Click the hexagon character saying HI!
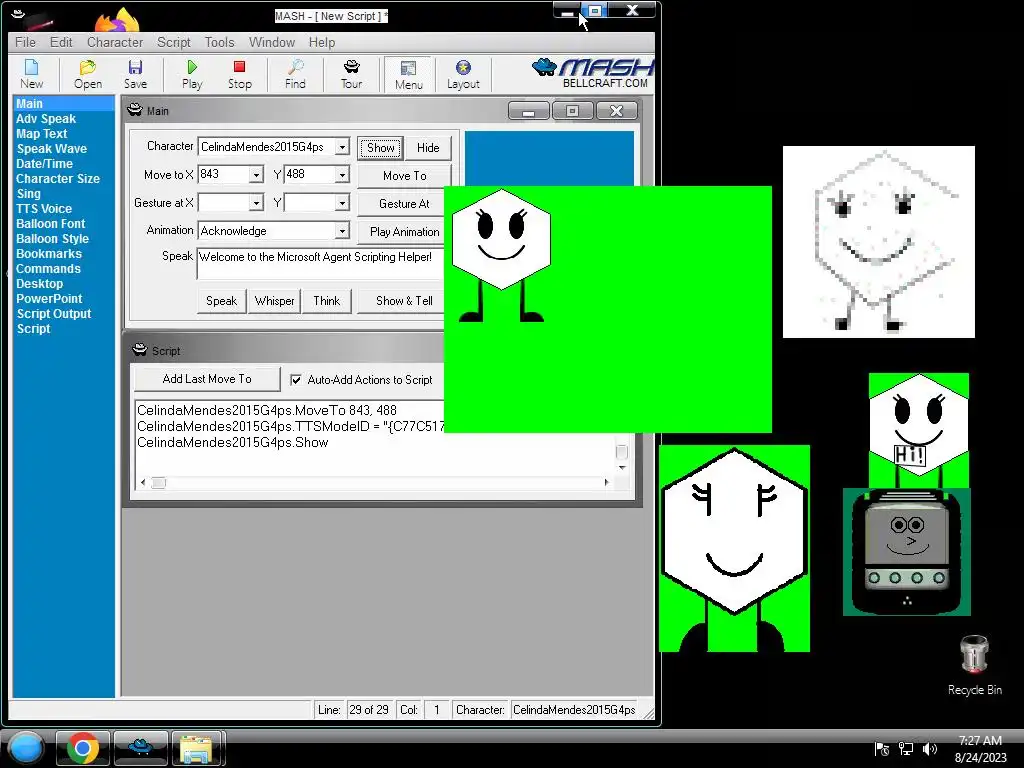Screen dimensions: 1024x768 click(919, 430)
